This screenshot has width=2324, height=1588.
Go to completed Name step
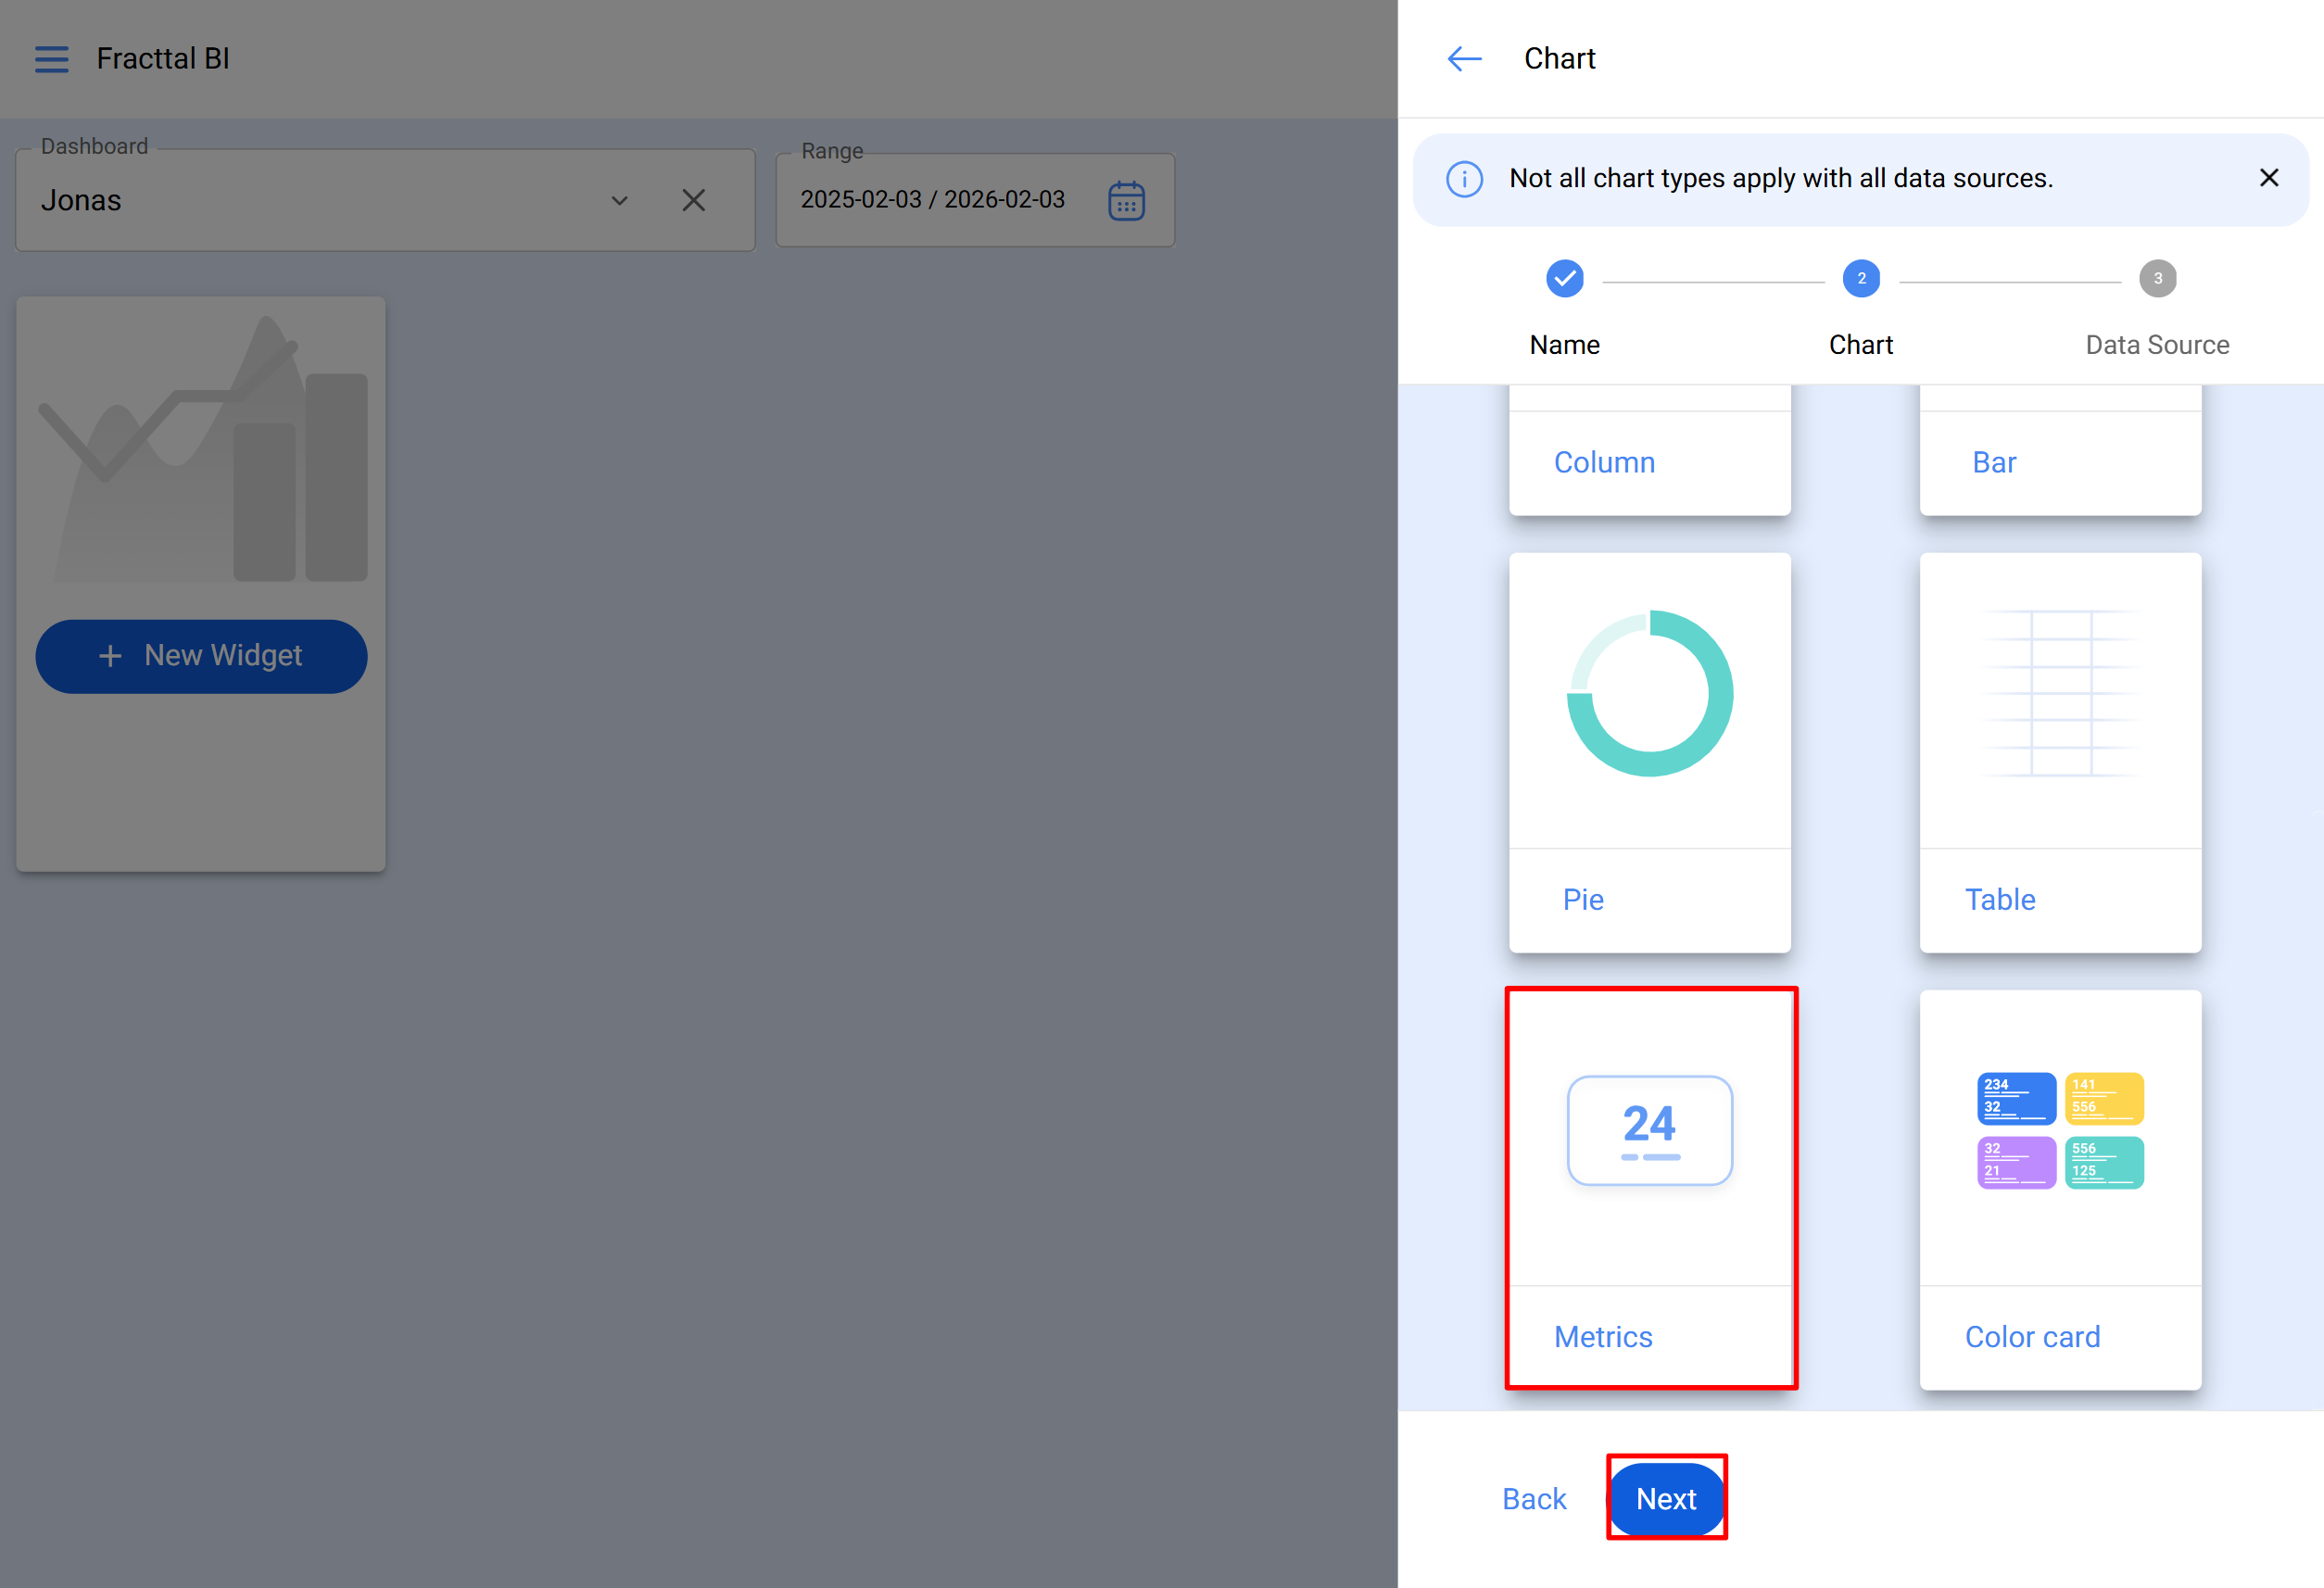coord(1564,279)
